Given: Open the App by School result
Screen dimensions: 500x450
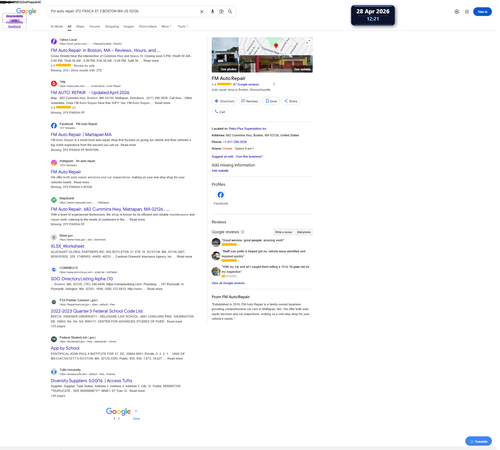Looking at the screenshot, I should click(x=65, y=348).
